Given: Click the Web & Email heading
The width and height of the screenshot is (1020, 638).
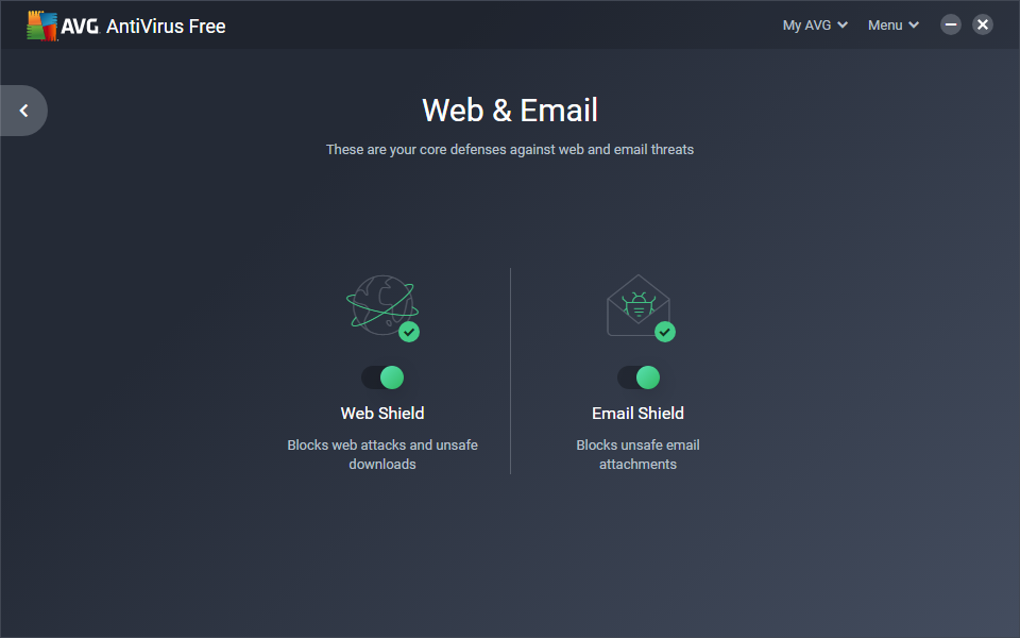Looking at the screenshot, I should [510, 110].
